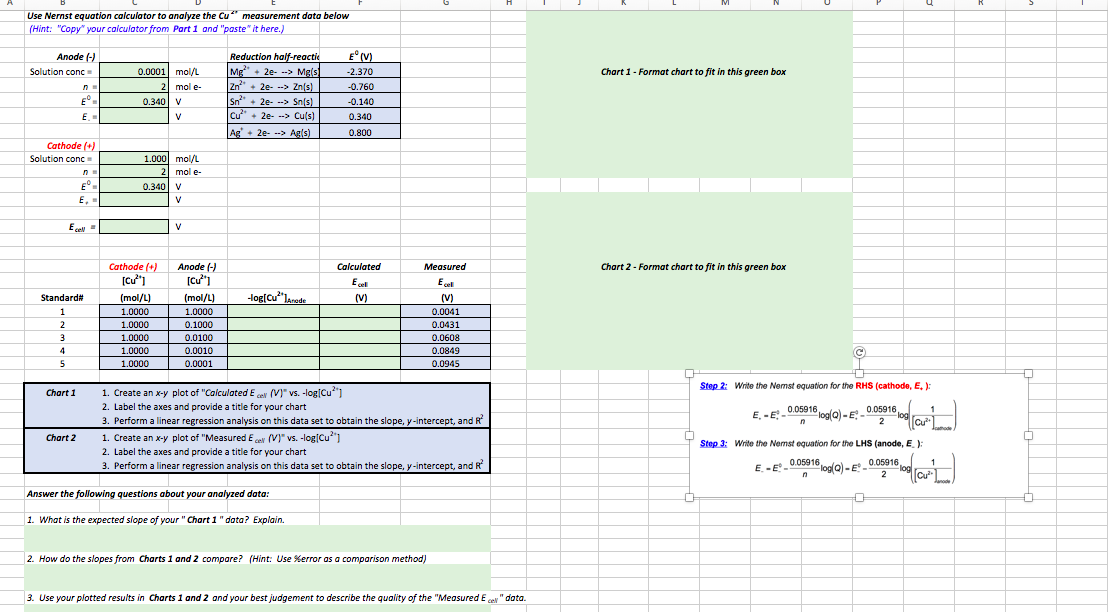Click the red Cathode (+) section heading
Viewport: 1108px width, 612px height.
click(x=71, y=146)
